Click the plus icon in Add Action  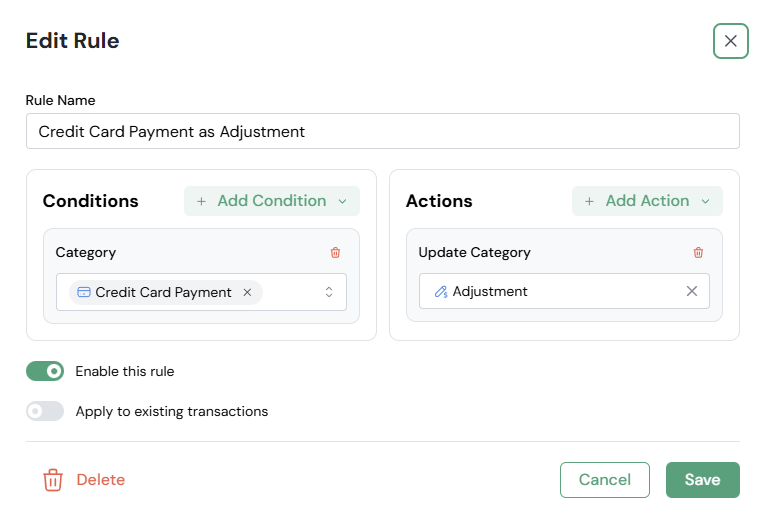[589, 201]
